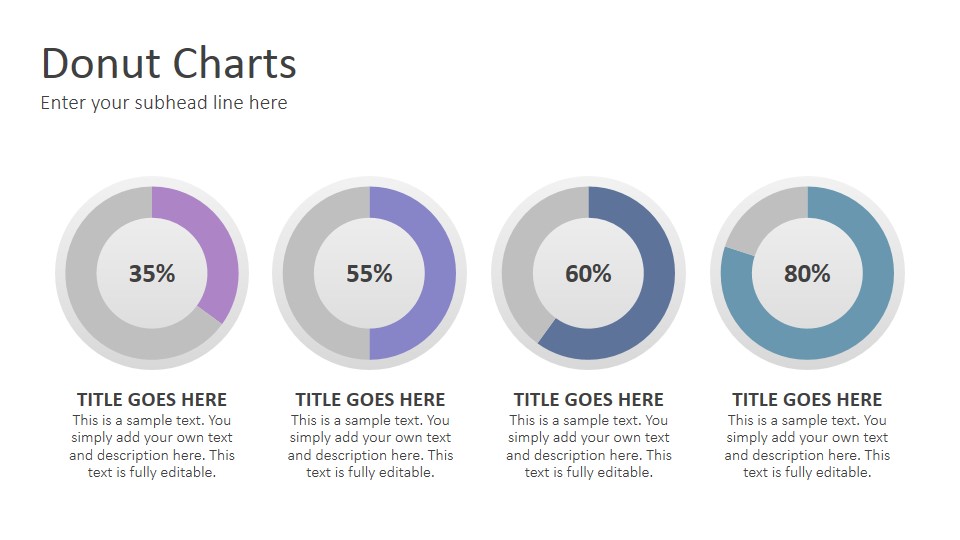Click TITLE GOES HERE under 55% chart
This screenshot has width=960, height=540.
click(370, 400)
